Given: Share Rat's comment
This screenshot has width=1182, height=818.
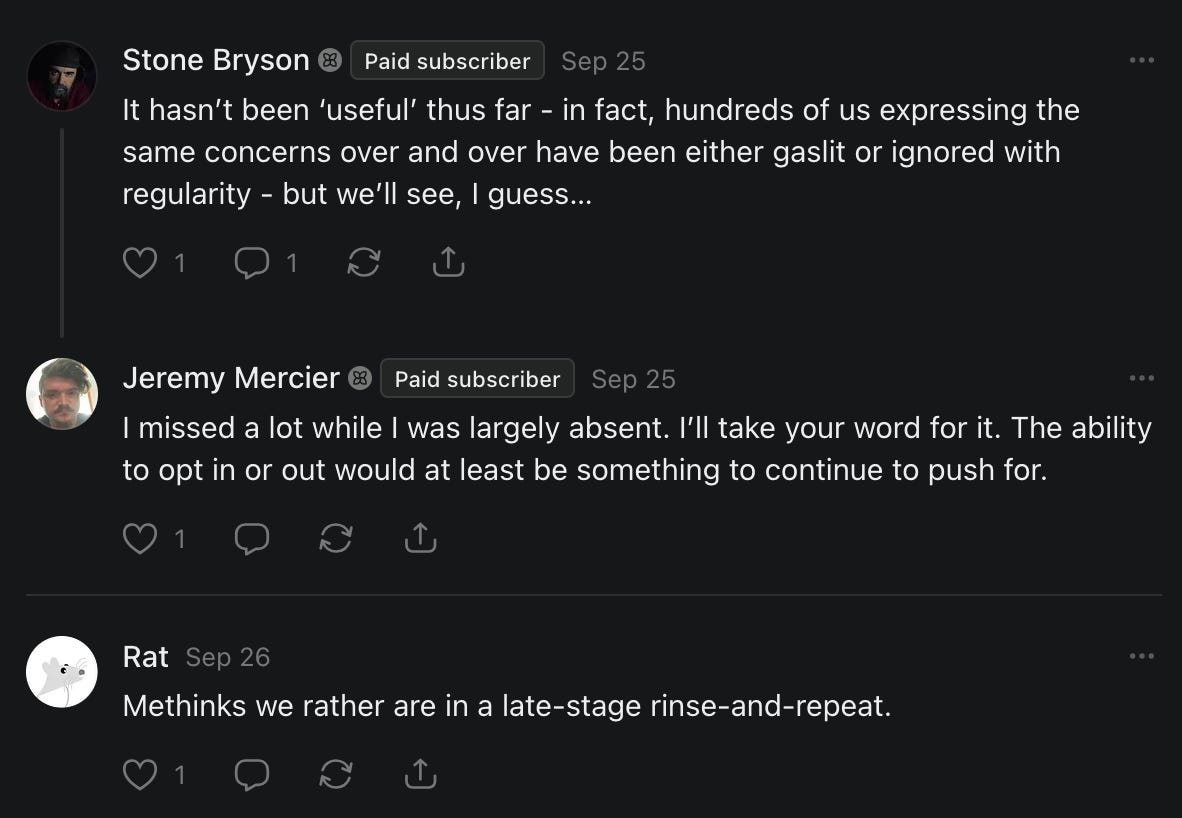Looking at the screenshot, I should 420,774.
